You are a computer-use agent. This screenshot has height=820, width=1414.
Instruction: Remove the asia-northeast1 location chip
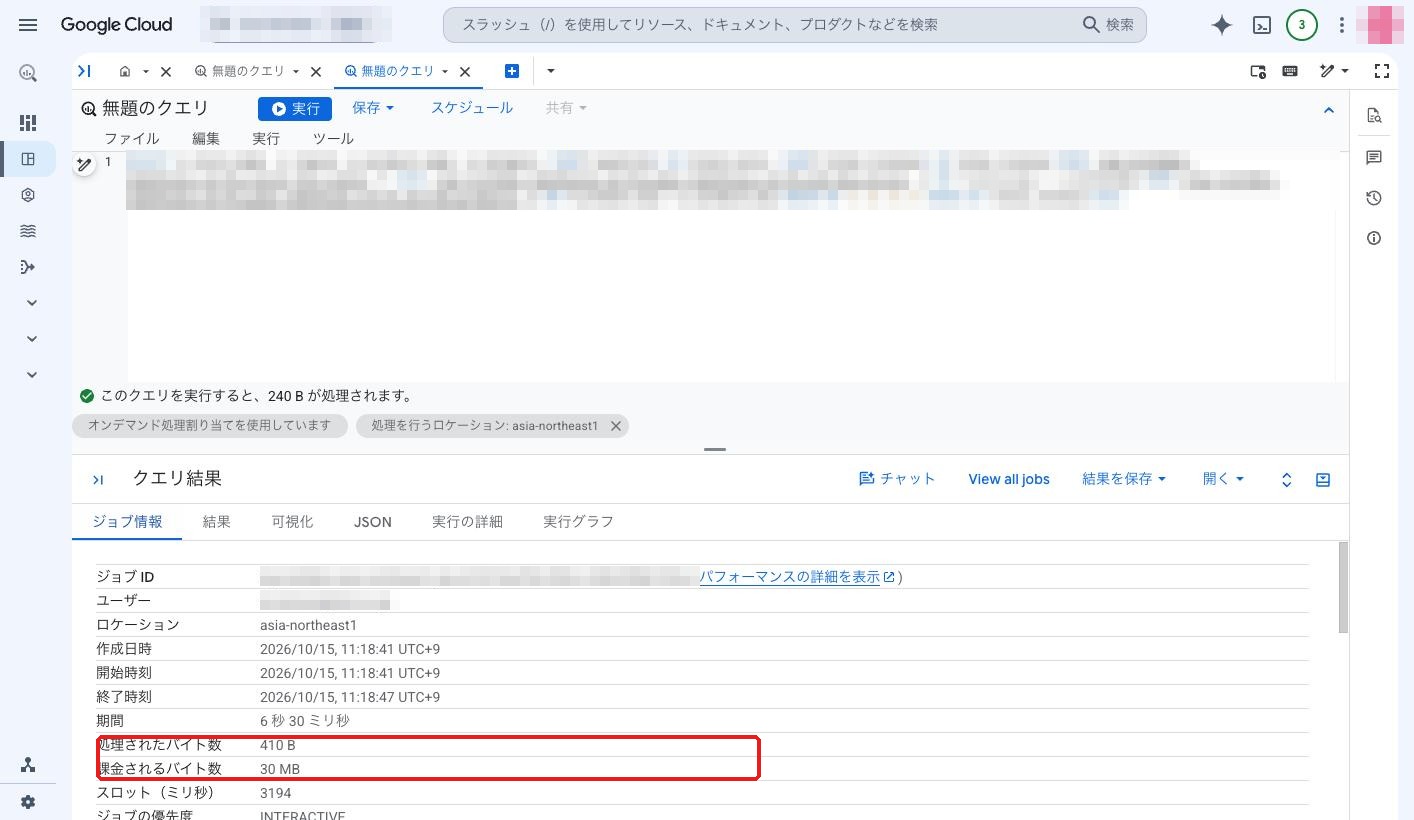pos(616,426)
